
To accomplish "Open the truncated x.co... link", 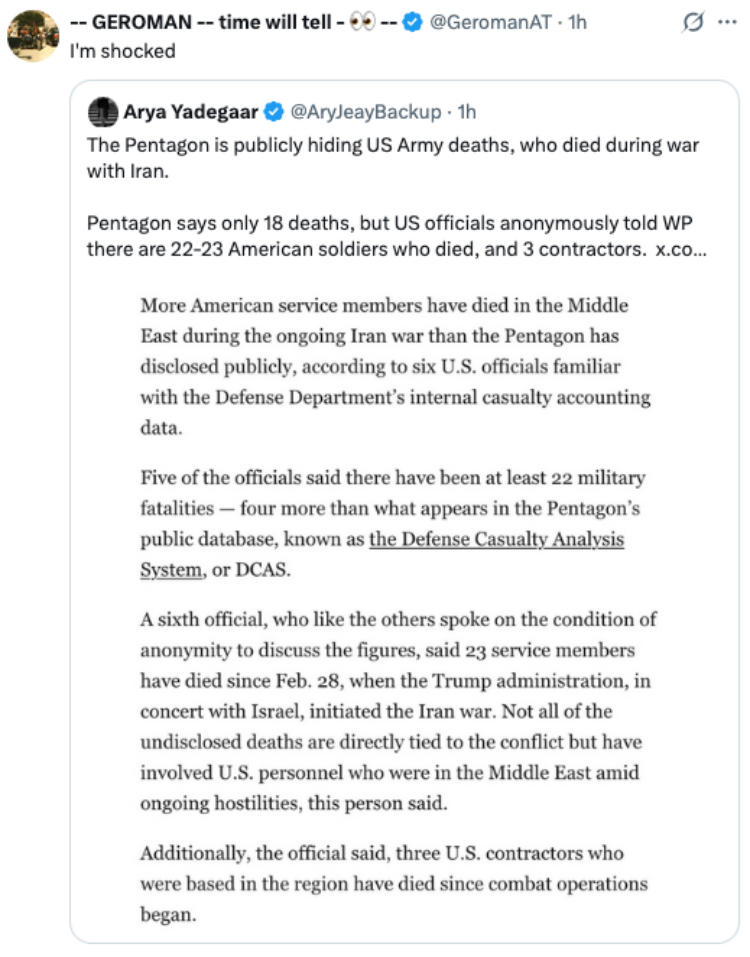I will coord(680,250).
